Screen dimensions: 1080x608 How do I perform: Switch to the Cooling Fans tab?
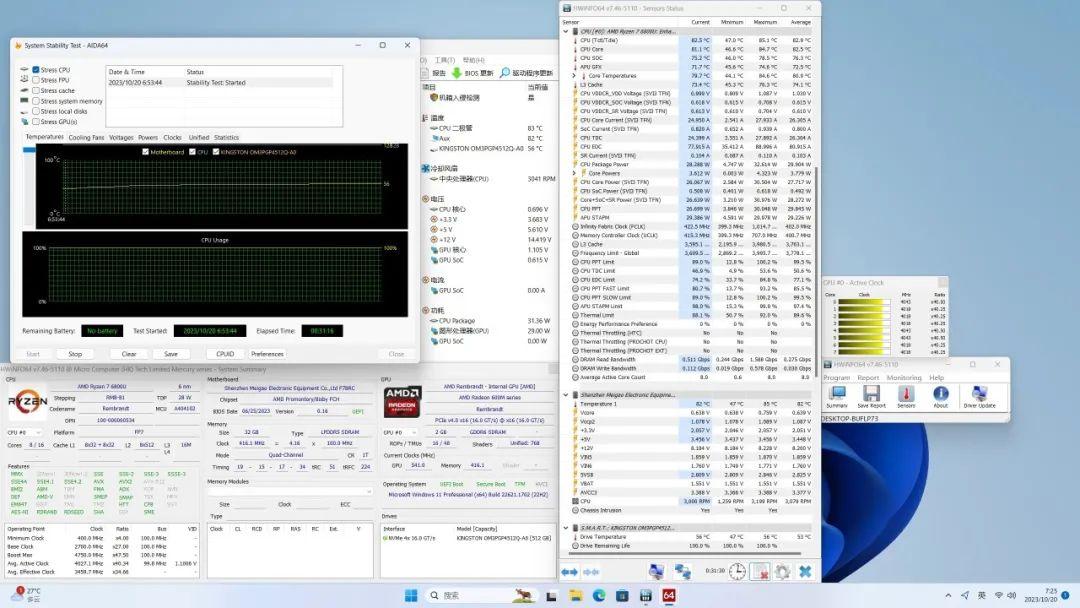[86, 137]
